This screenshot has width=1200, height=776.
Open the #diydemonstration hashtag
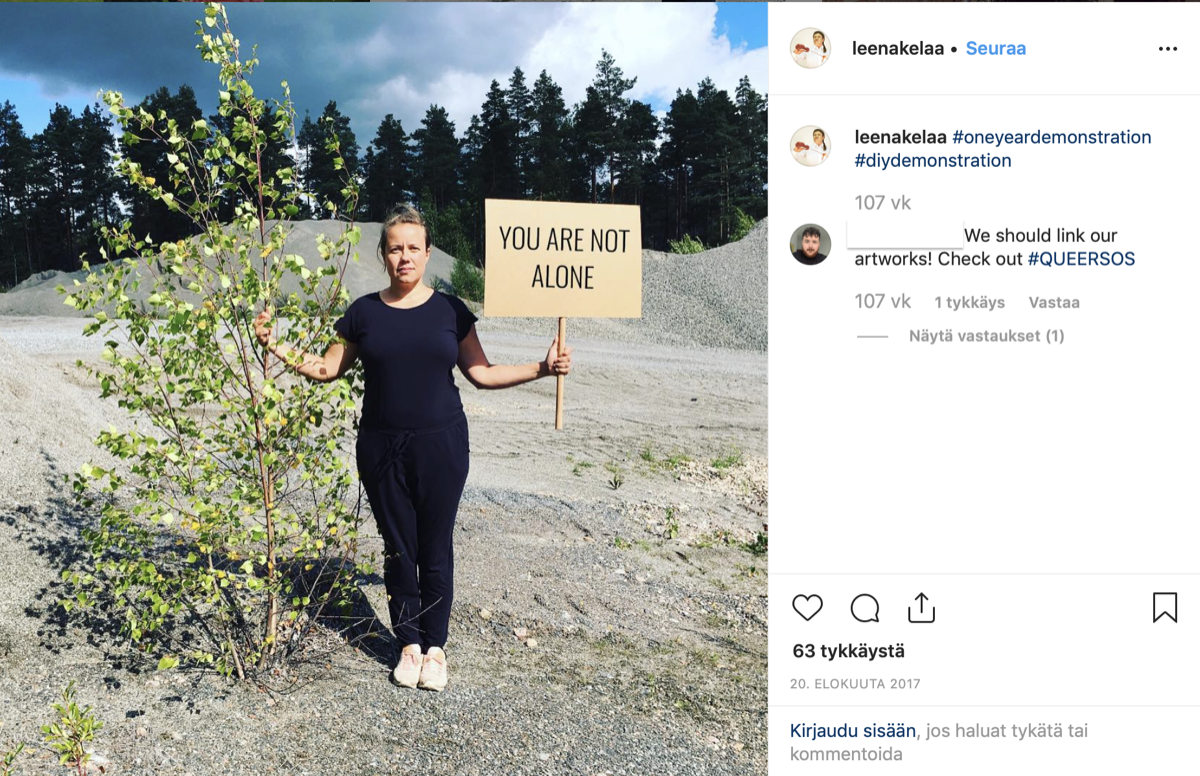point(933,160)
